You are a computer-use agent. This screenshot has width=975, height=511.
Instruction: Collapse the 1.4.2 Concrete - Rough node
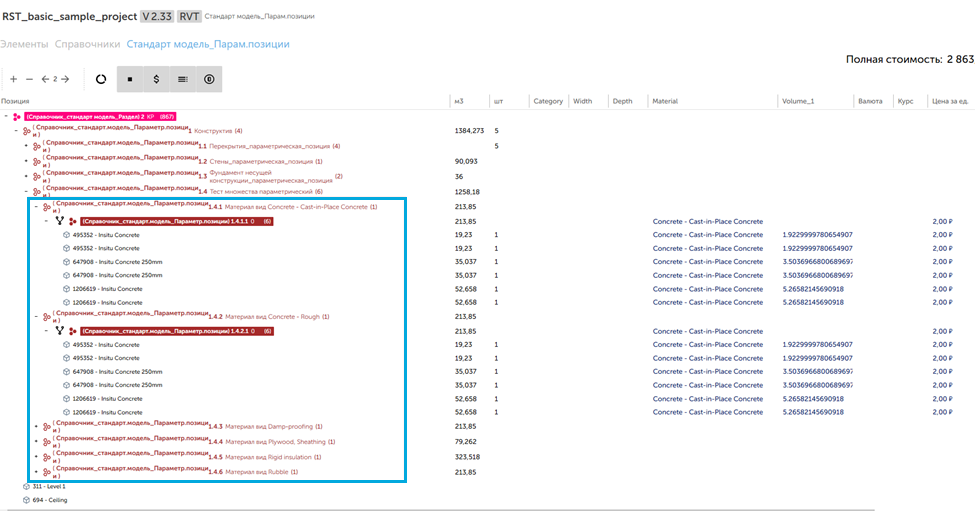click(35, 317)
